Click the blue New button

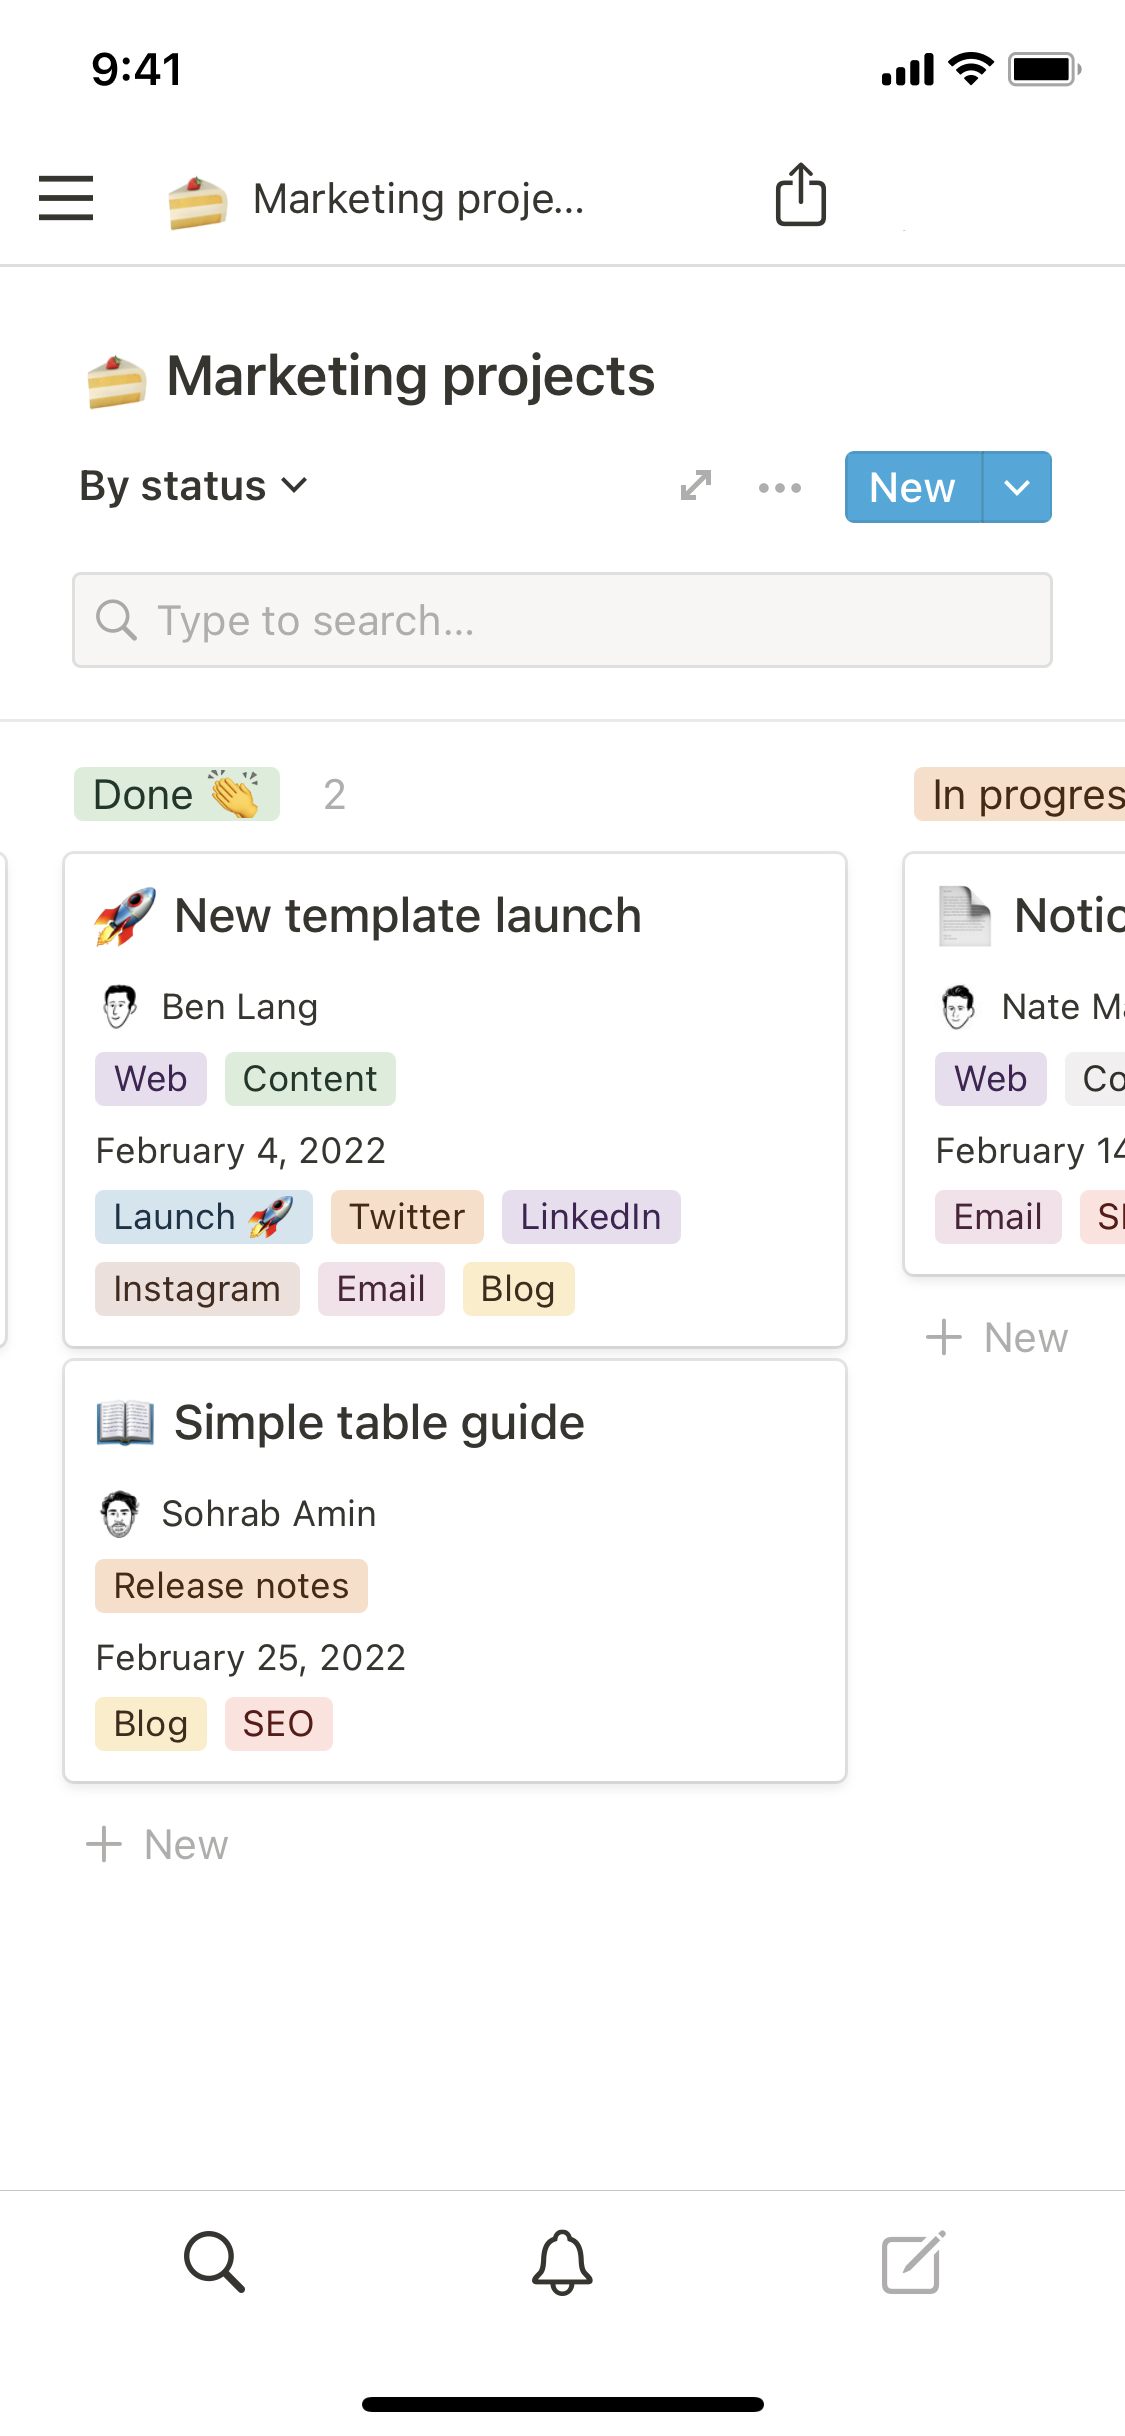(912, 487)
